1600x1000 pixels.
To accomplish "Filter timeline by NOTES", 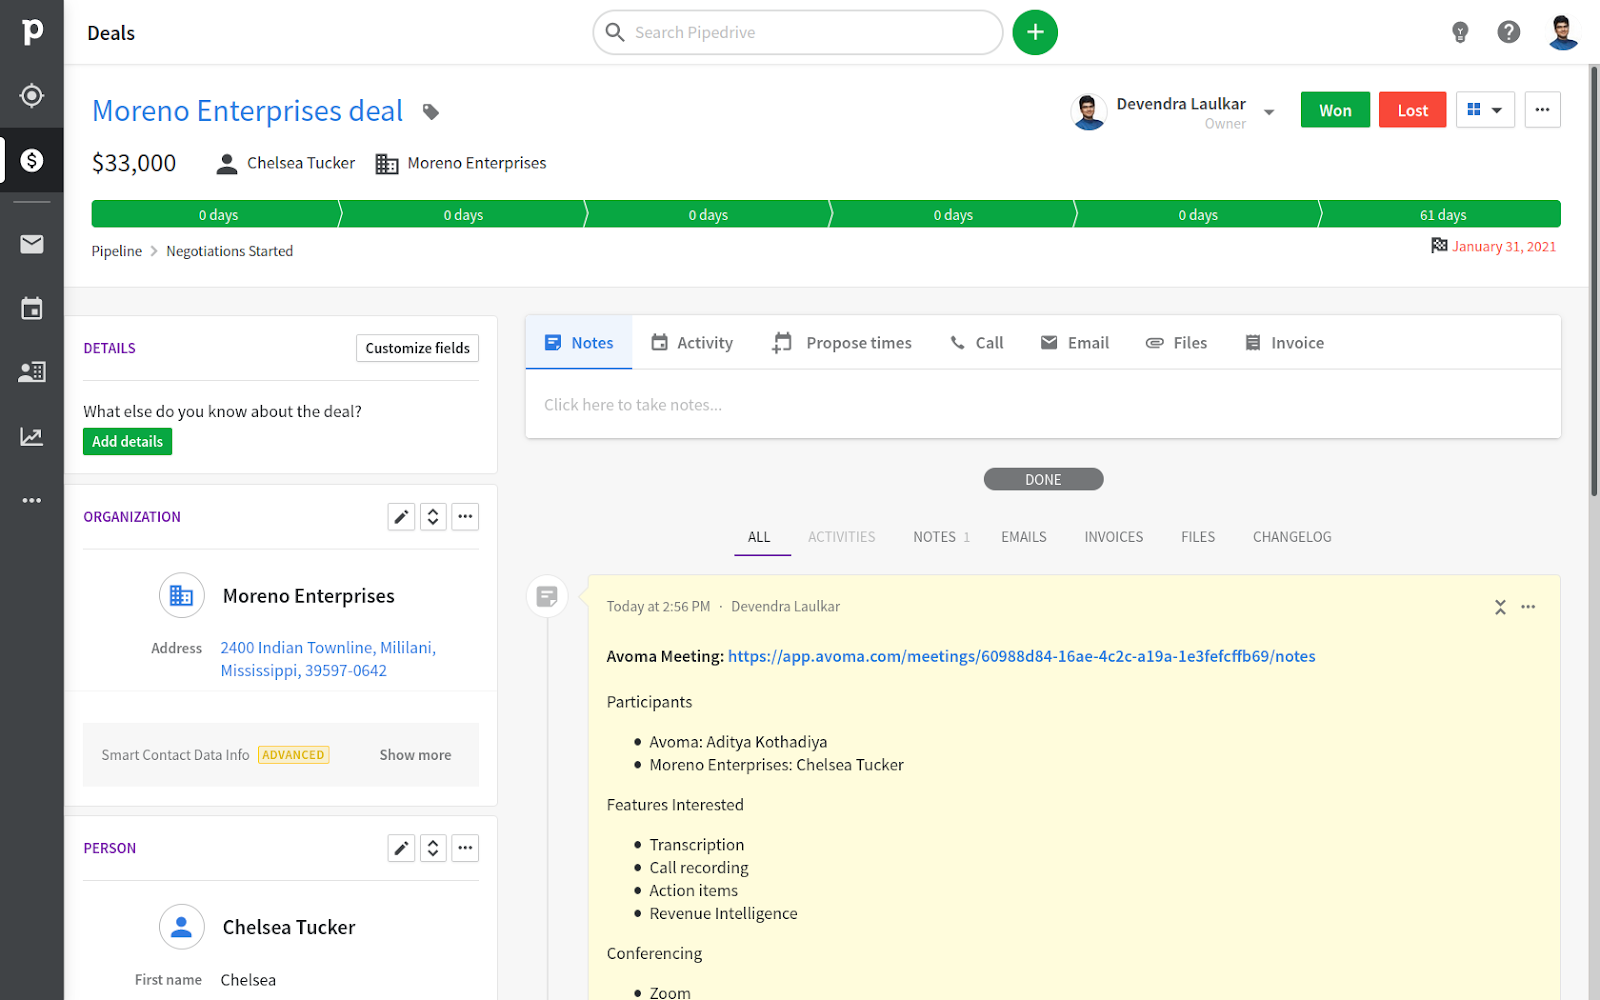I will click(941, 537).
